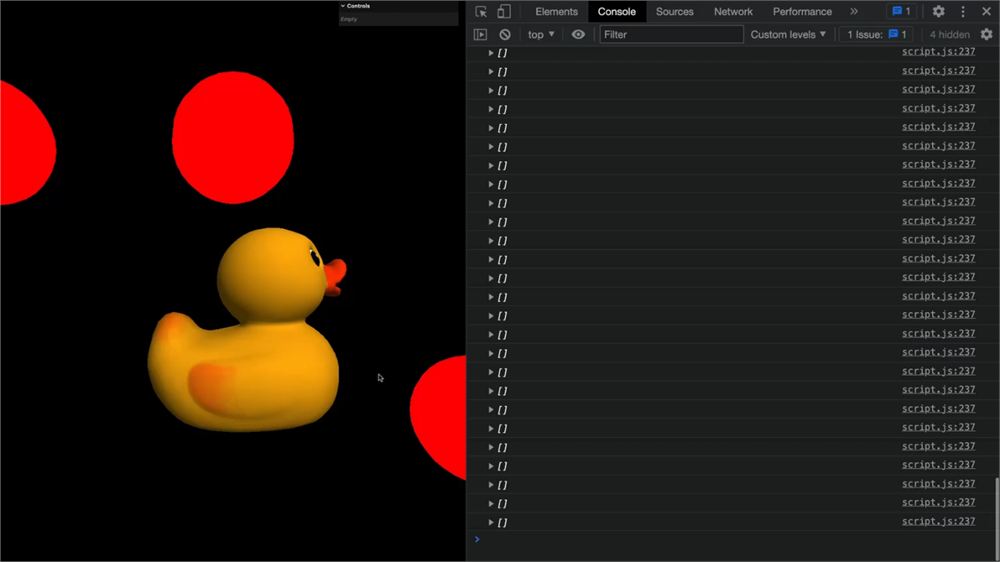
Task: Open the Sources tab
Action: click(x=674, y=11)
